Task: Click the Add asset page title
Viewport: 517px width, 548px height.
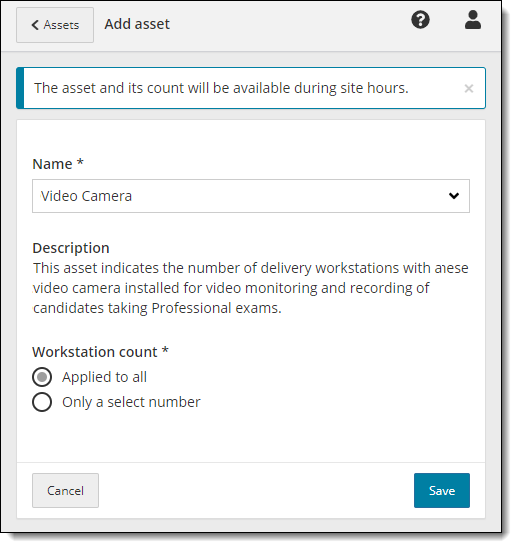Action: [x=137, y=24]
